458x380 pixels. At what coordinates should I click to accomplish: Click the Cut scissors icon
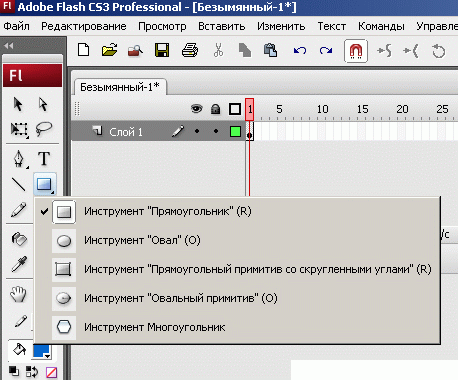tap(218, 51)
